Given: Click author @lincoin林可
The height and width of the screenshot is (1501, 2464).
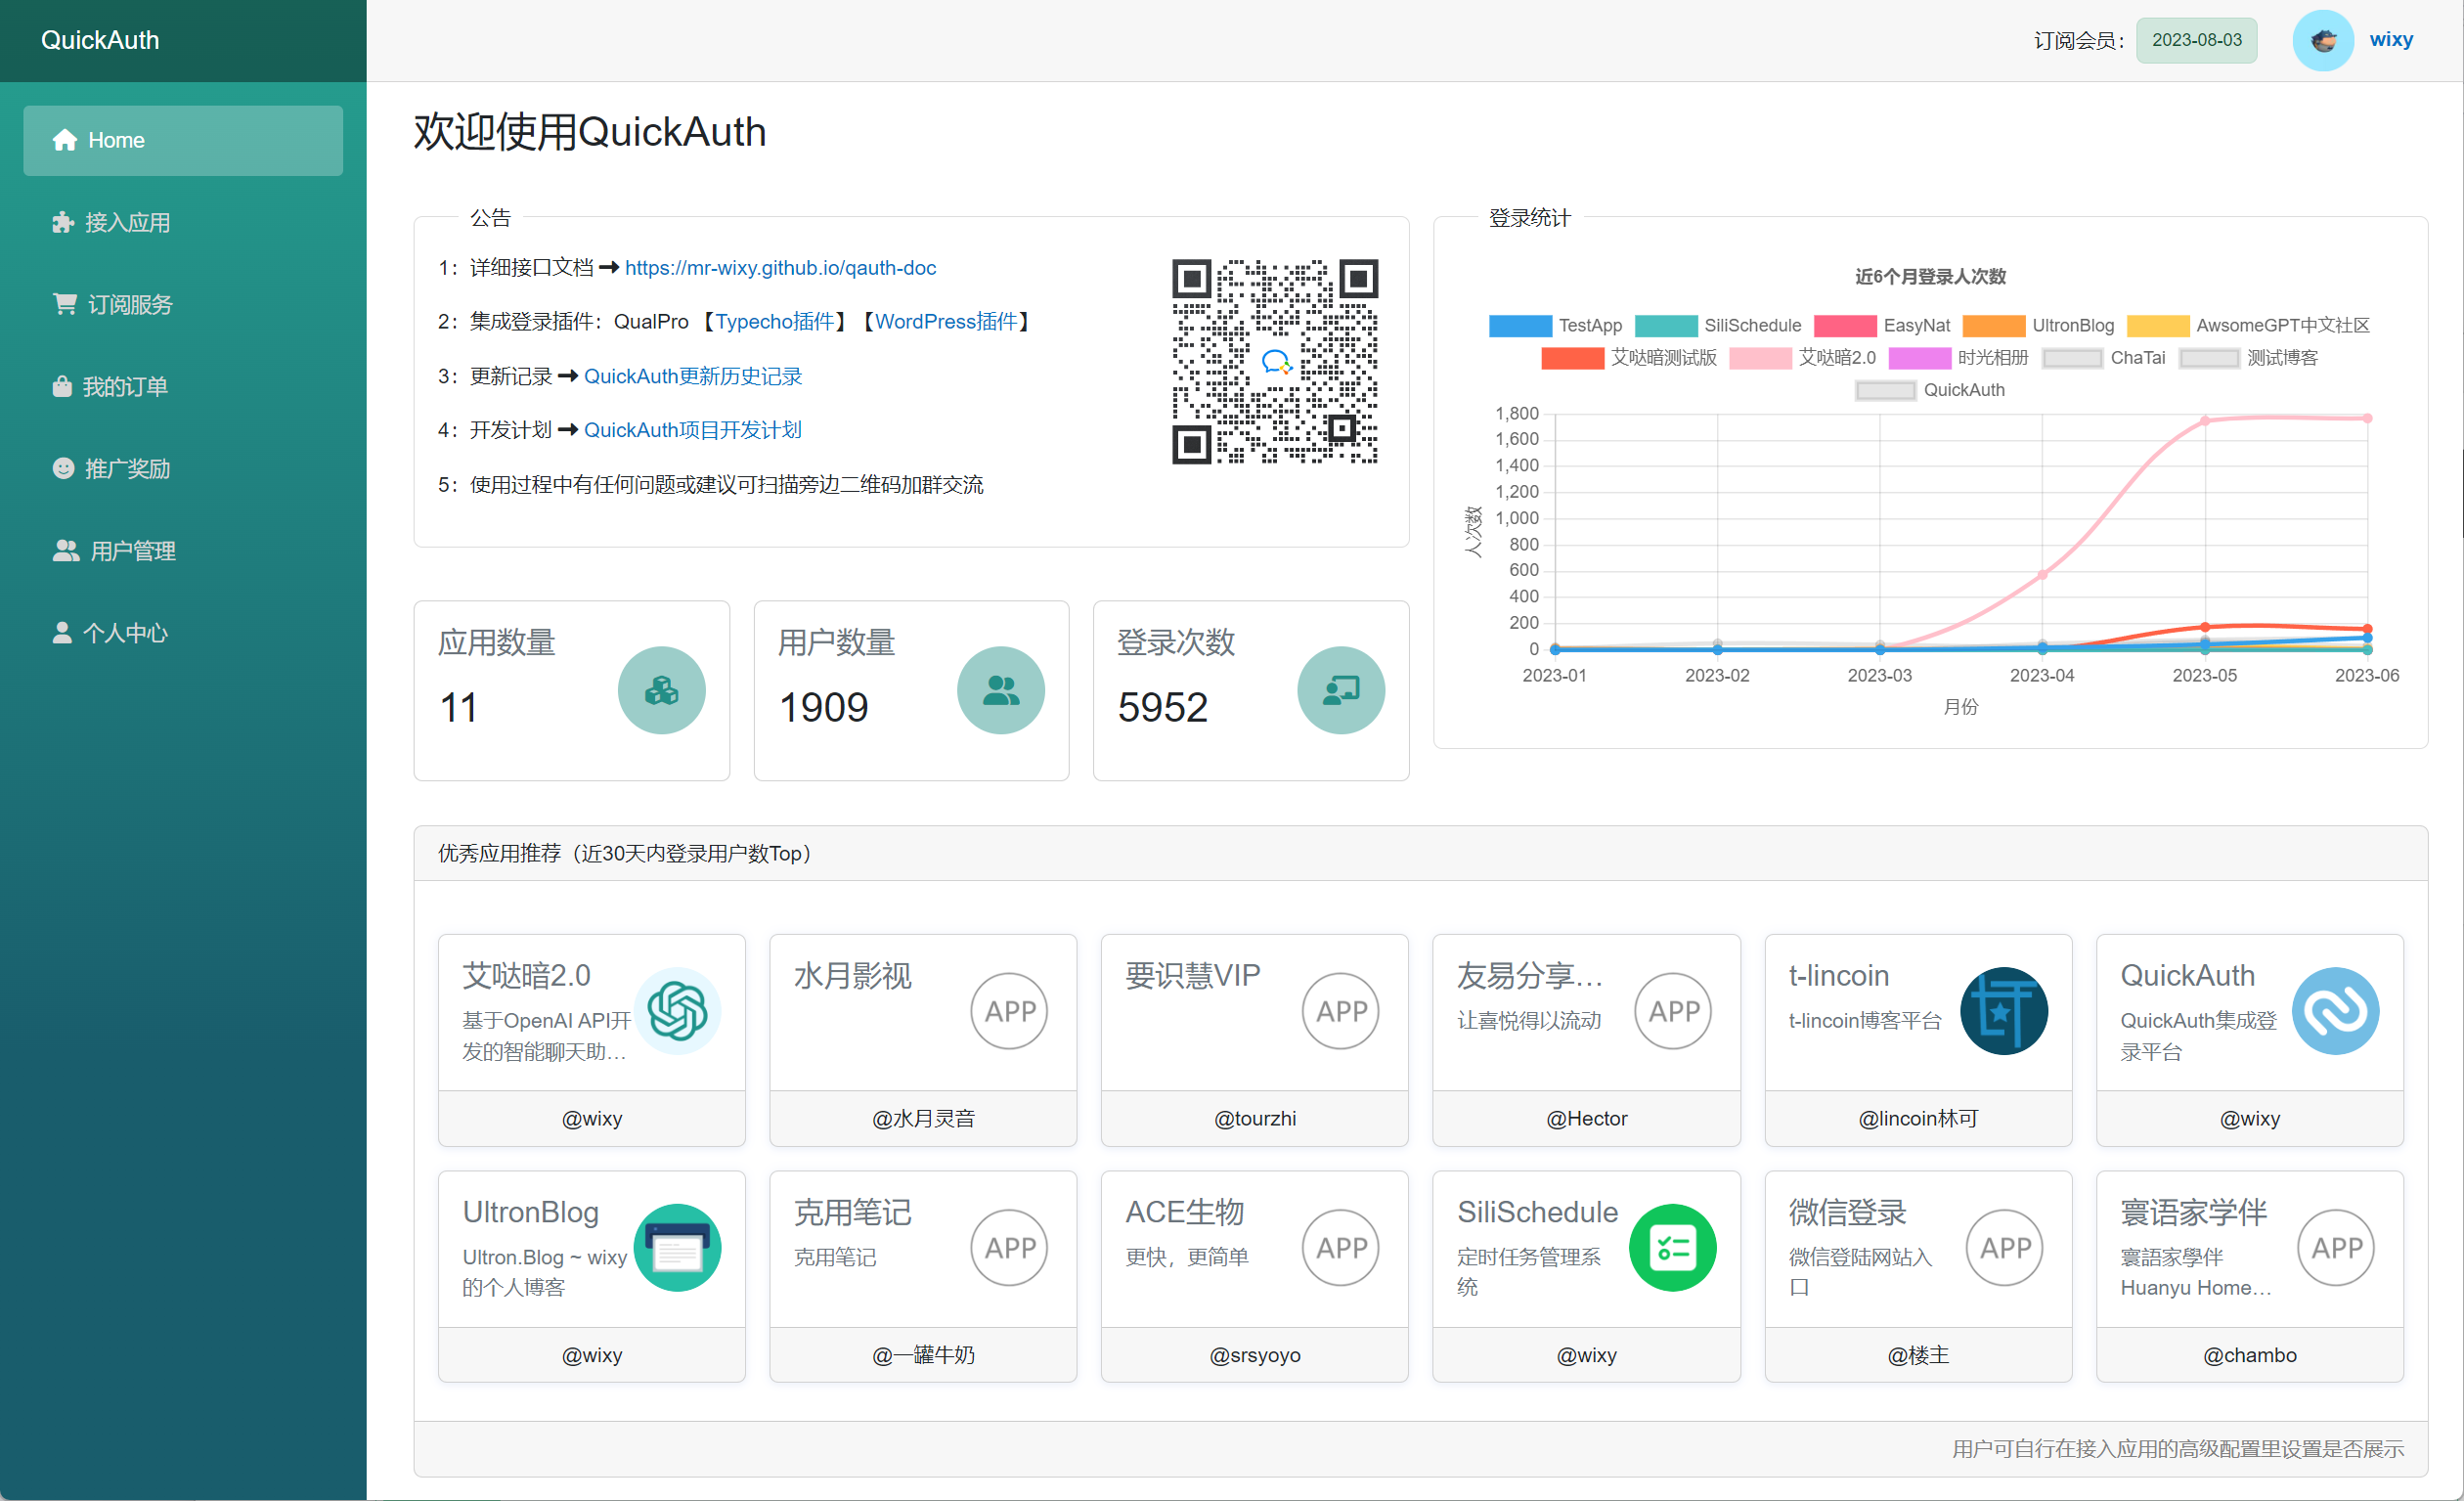Looking at the screenshot, I should (1918, 1118).
